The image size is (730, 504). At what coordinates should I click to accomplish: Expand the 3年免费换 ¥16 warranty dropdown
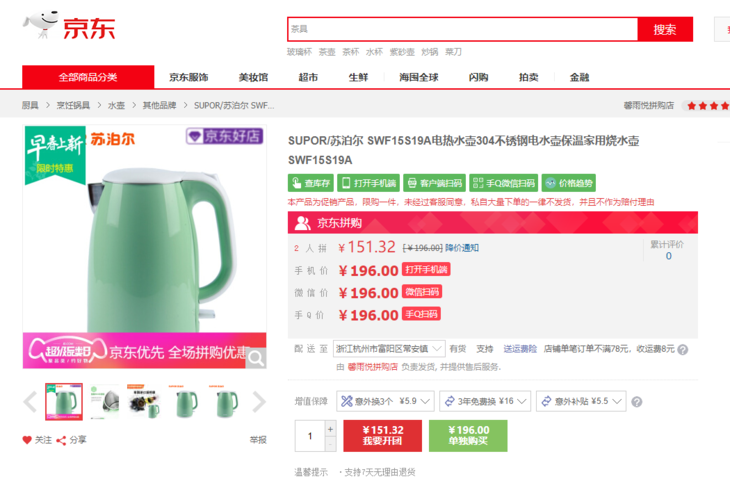(x=484, y=401)
